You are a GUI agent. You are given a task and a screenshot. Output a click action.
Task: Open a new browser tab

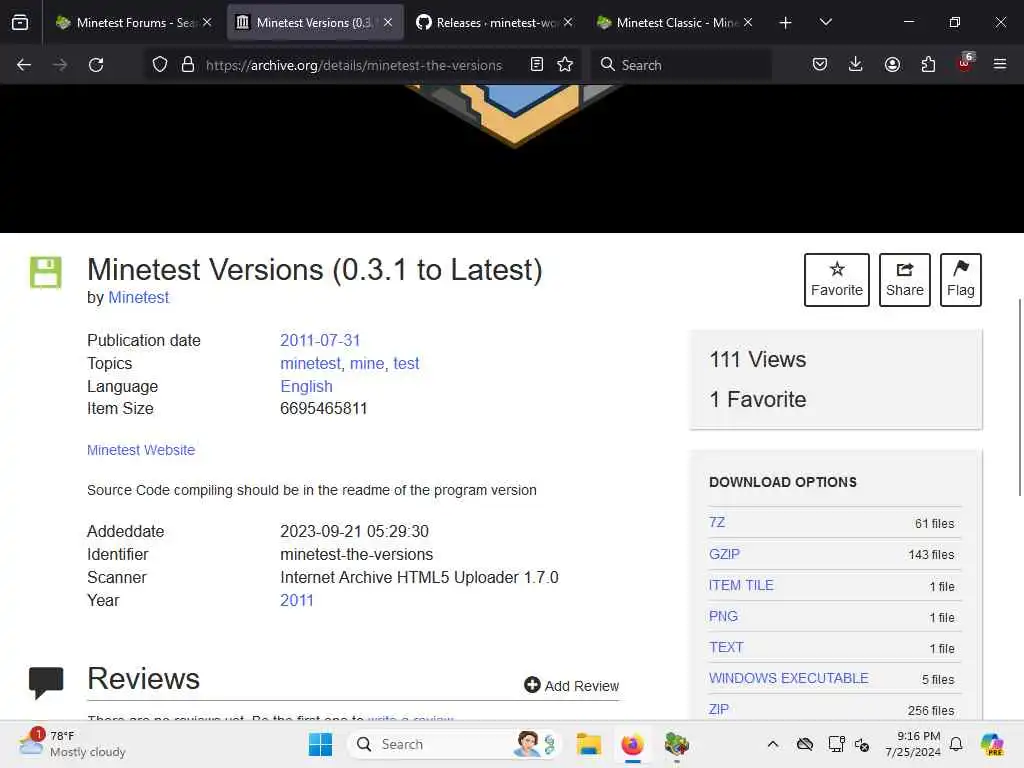tap(786, 23)
